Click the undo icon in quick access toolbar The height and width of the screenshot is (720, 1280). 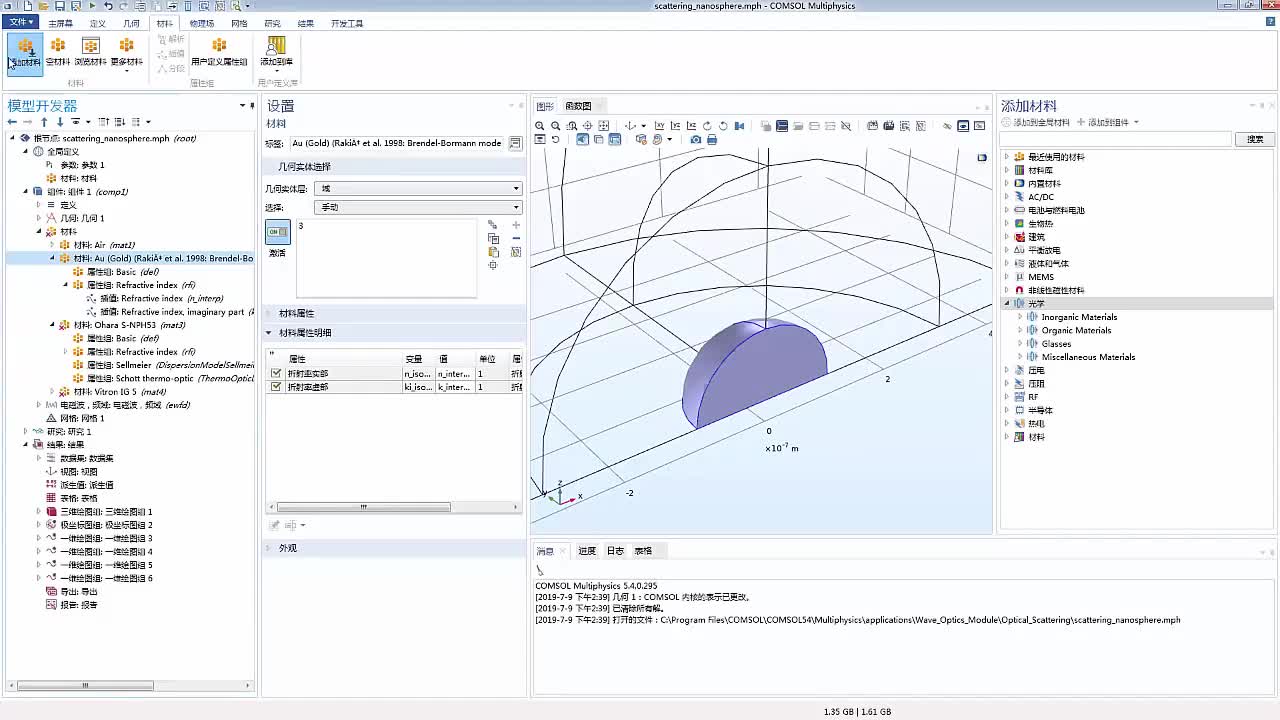(108, 6)
